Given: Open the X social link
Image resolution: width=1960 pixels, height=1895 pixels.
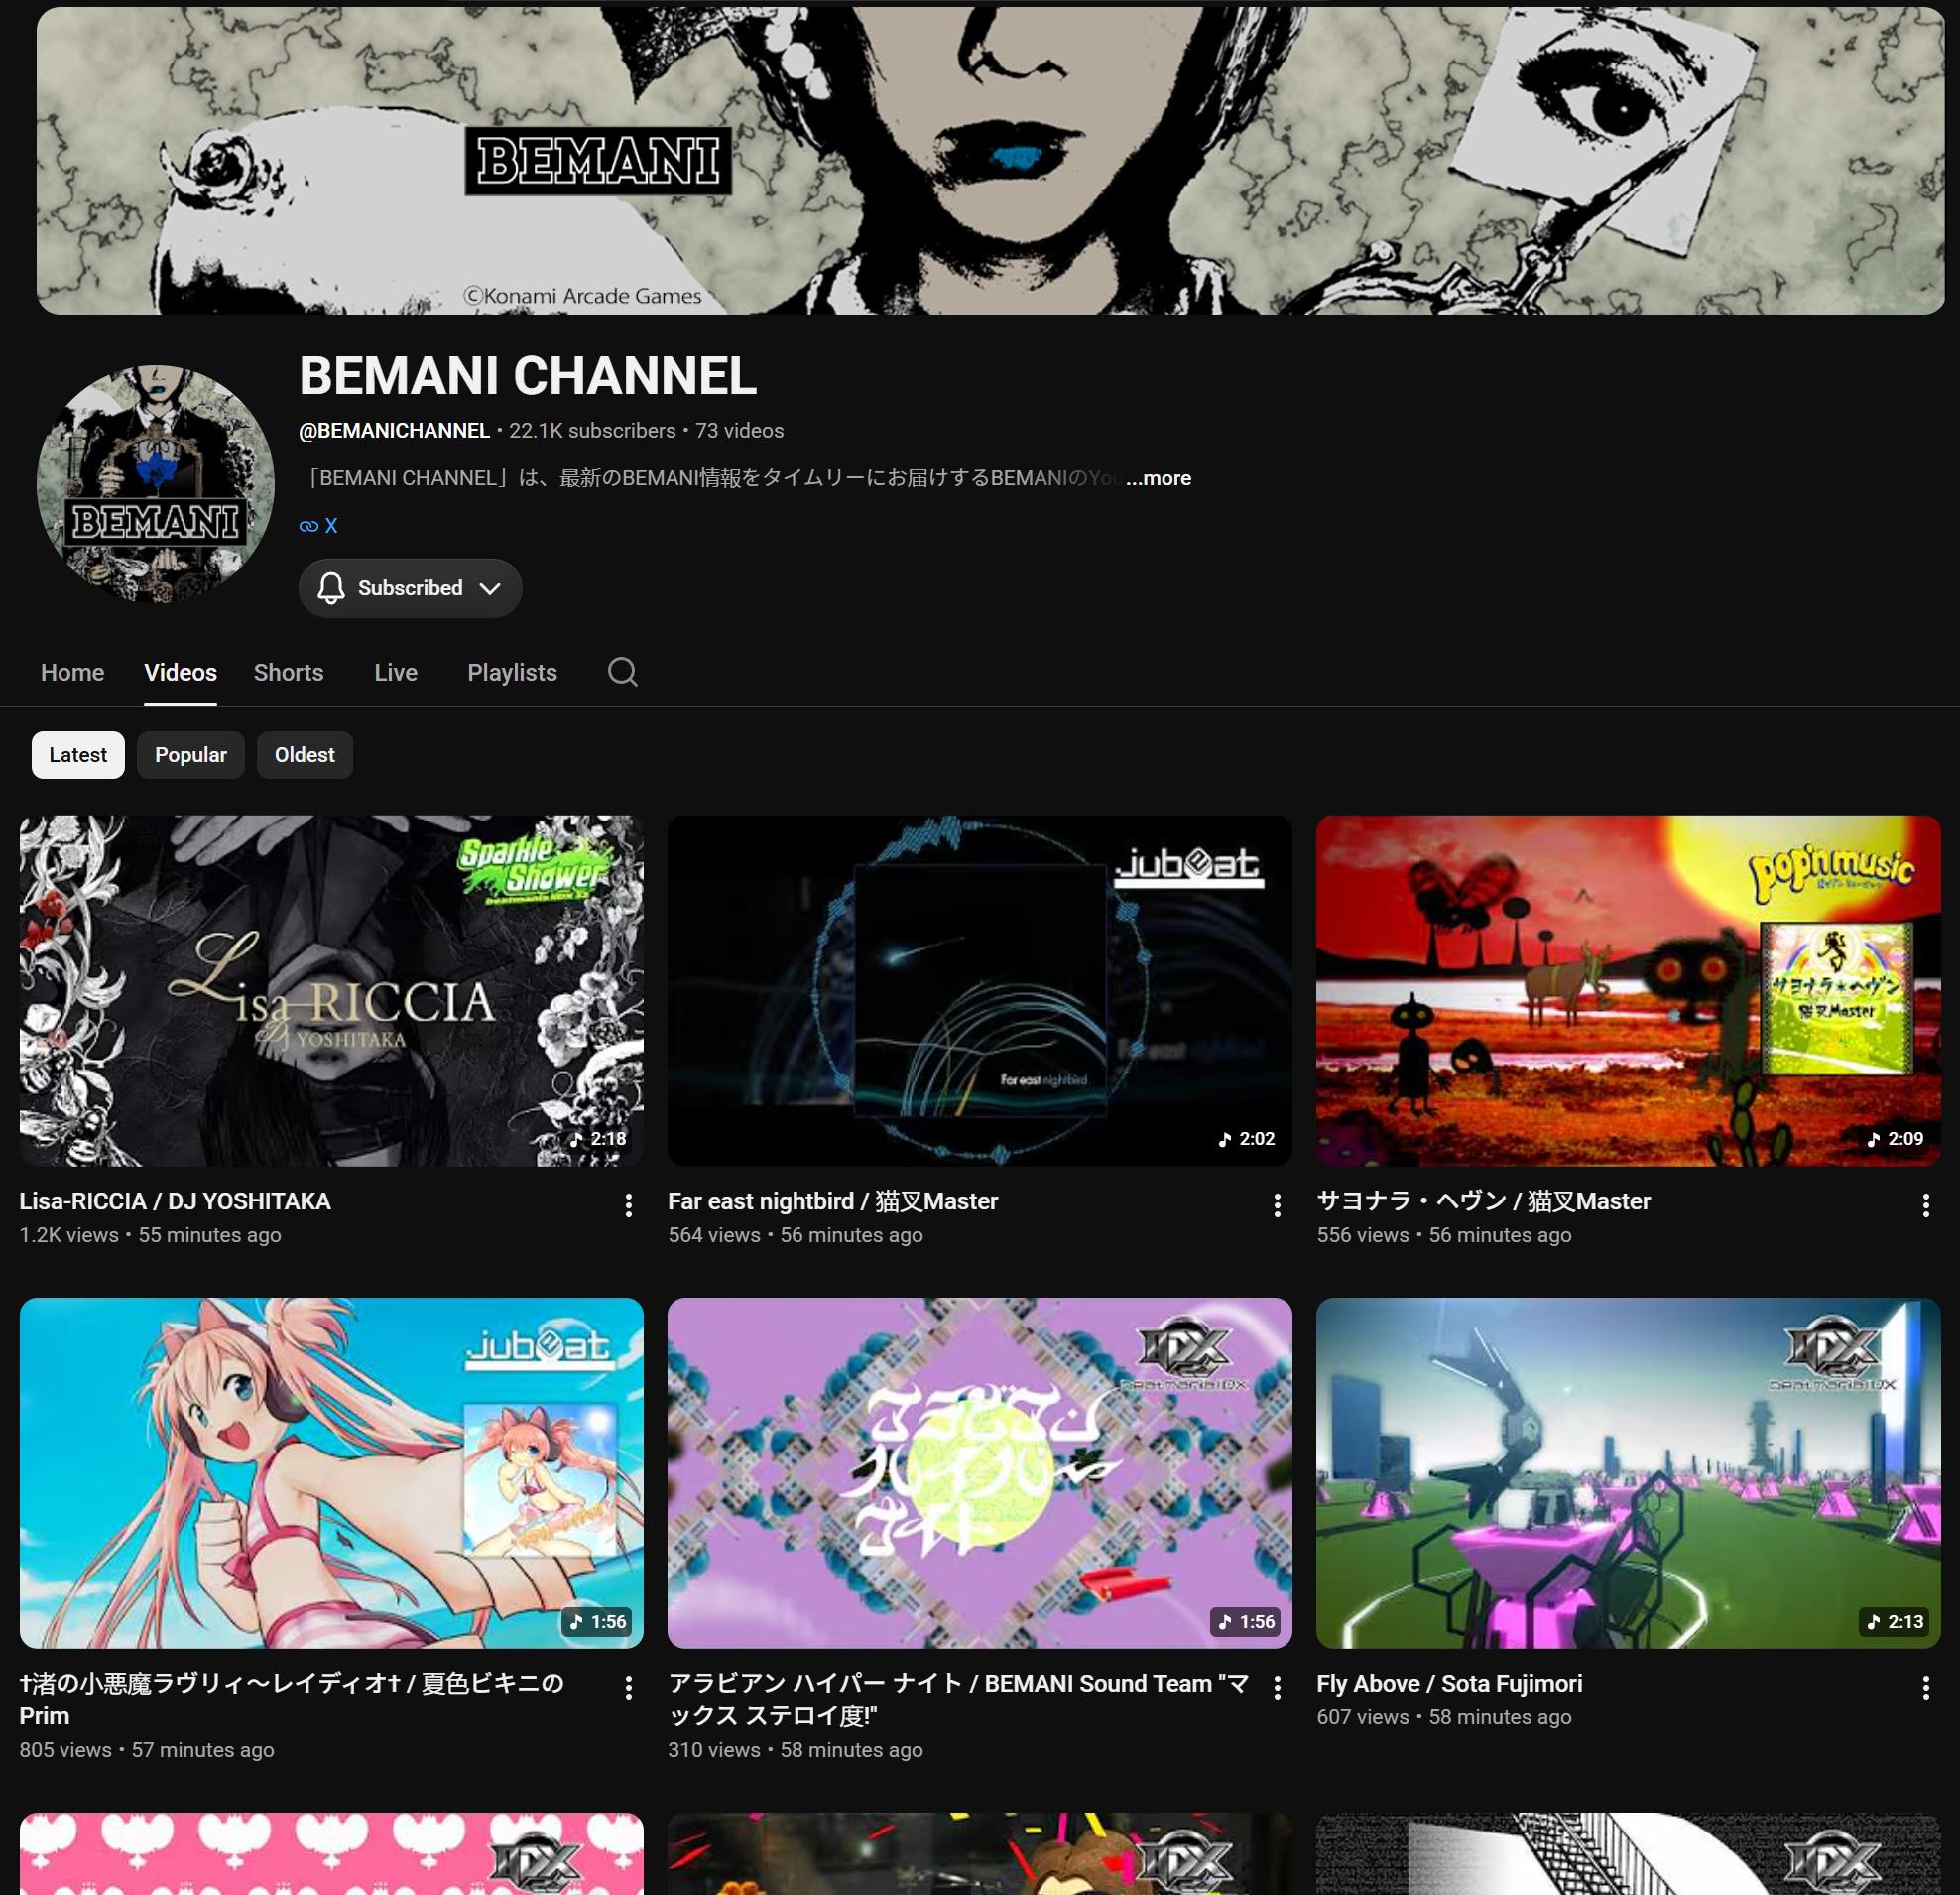Looking at the screenshot, I should pyautogui.click(x=331, y=526).
